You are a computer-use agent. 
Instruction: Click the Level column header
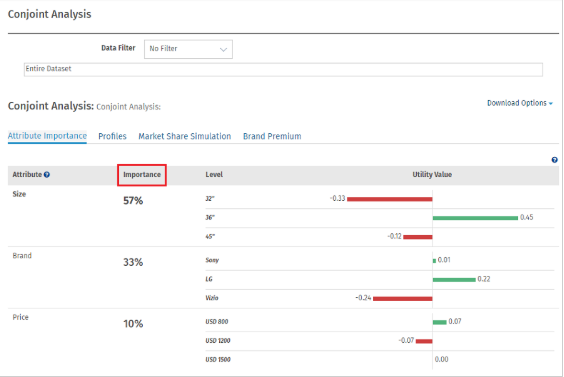click(x=214, y=175)
